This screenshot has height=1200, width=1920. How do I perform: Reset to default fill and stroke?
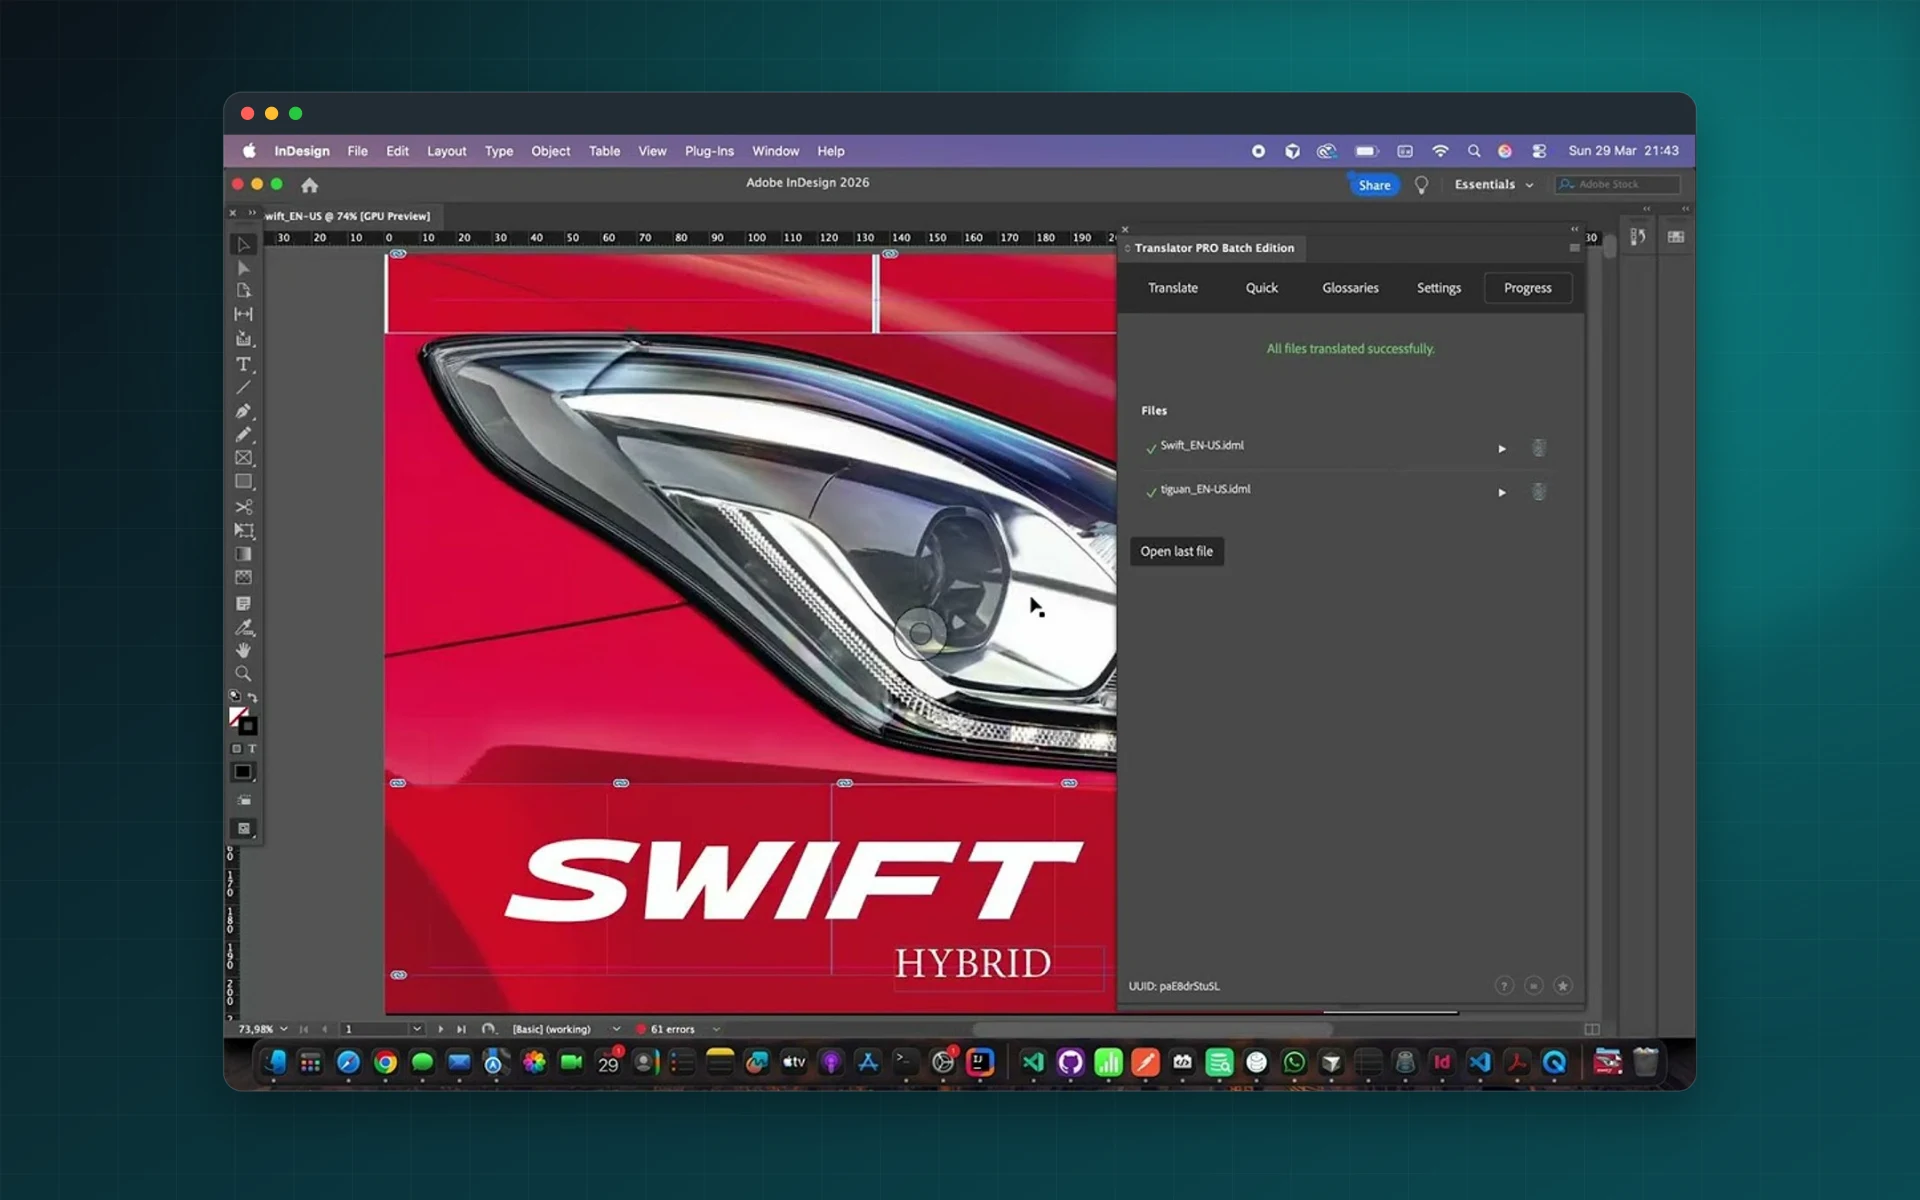point(235,696)
